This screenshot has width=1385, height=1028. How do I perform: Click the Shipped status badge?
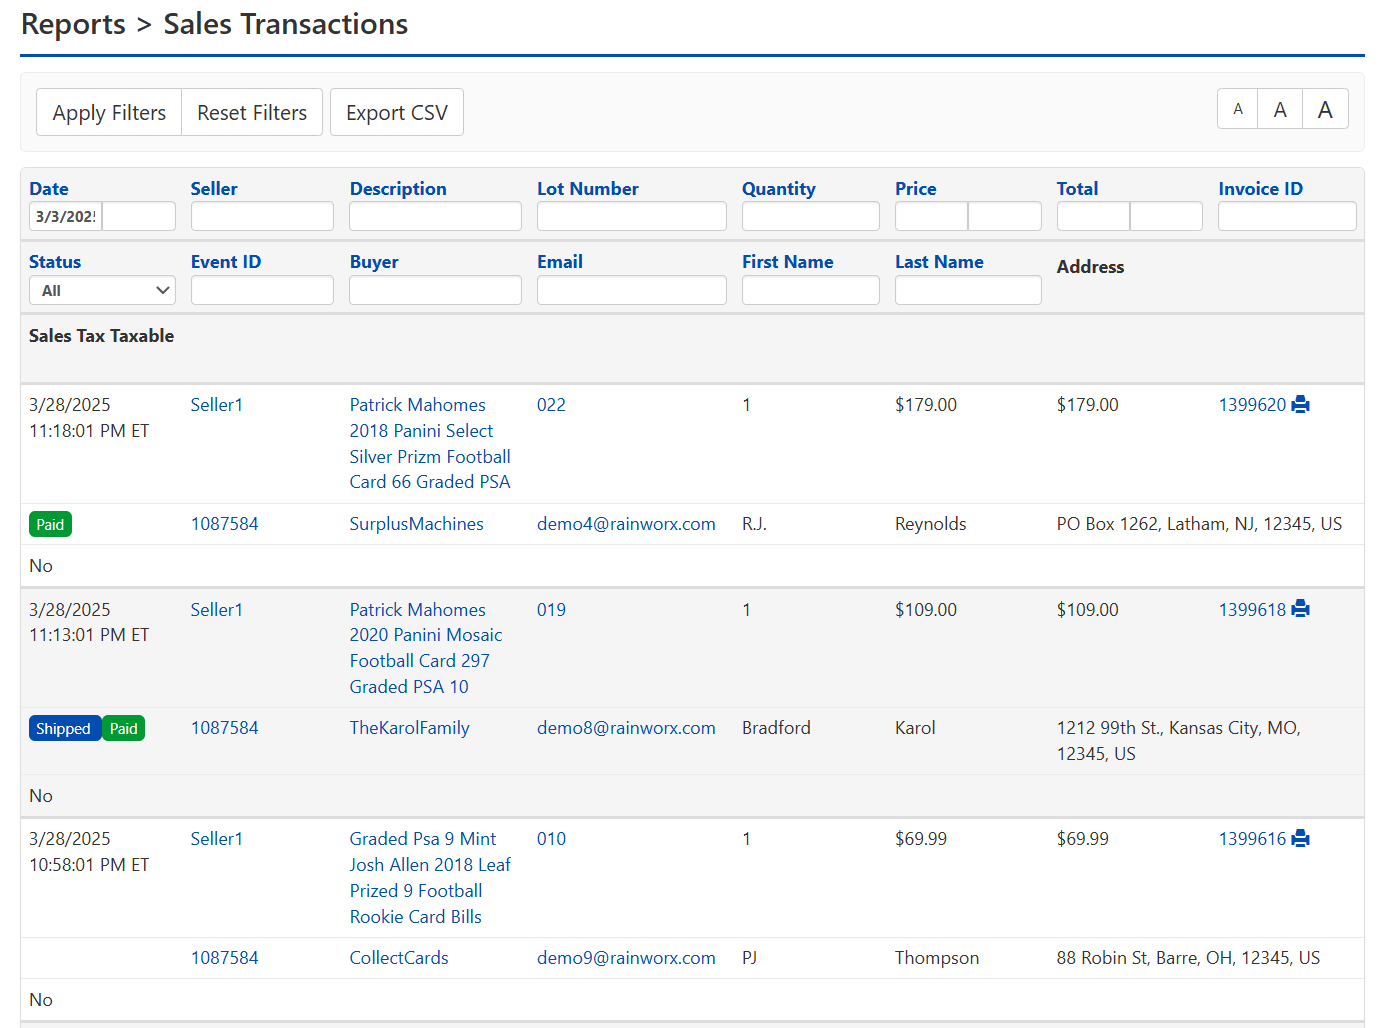coord(64,729)
